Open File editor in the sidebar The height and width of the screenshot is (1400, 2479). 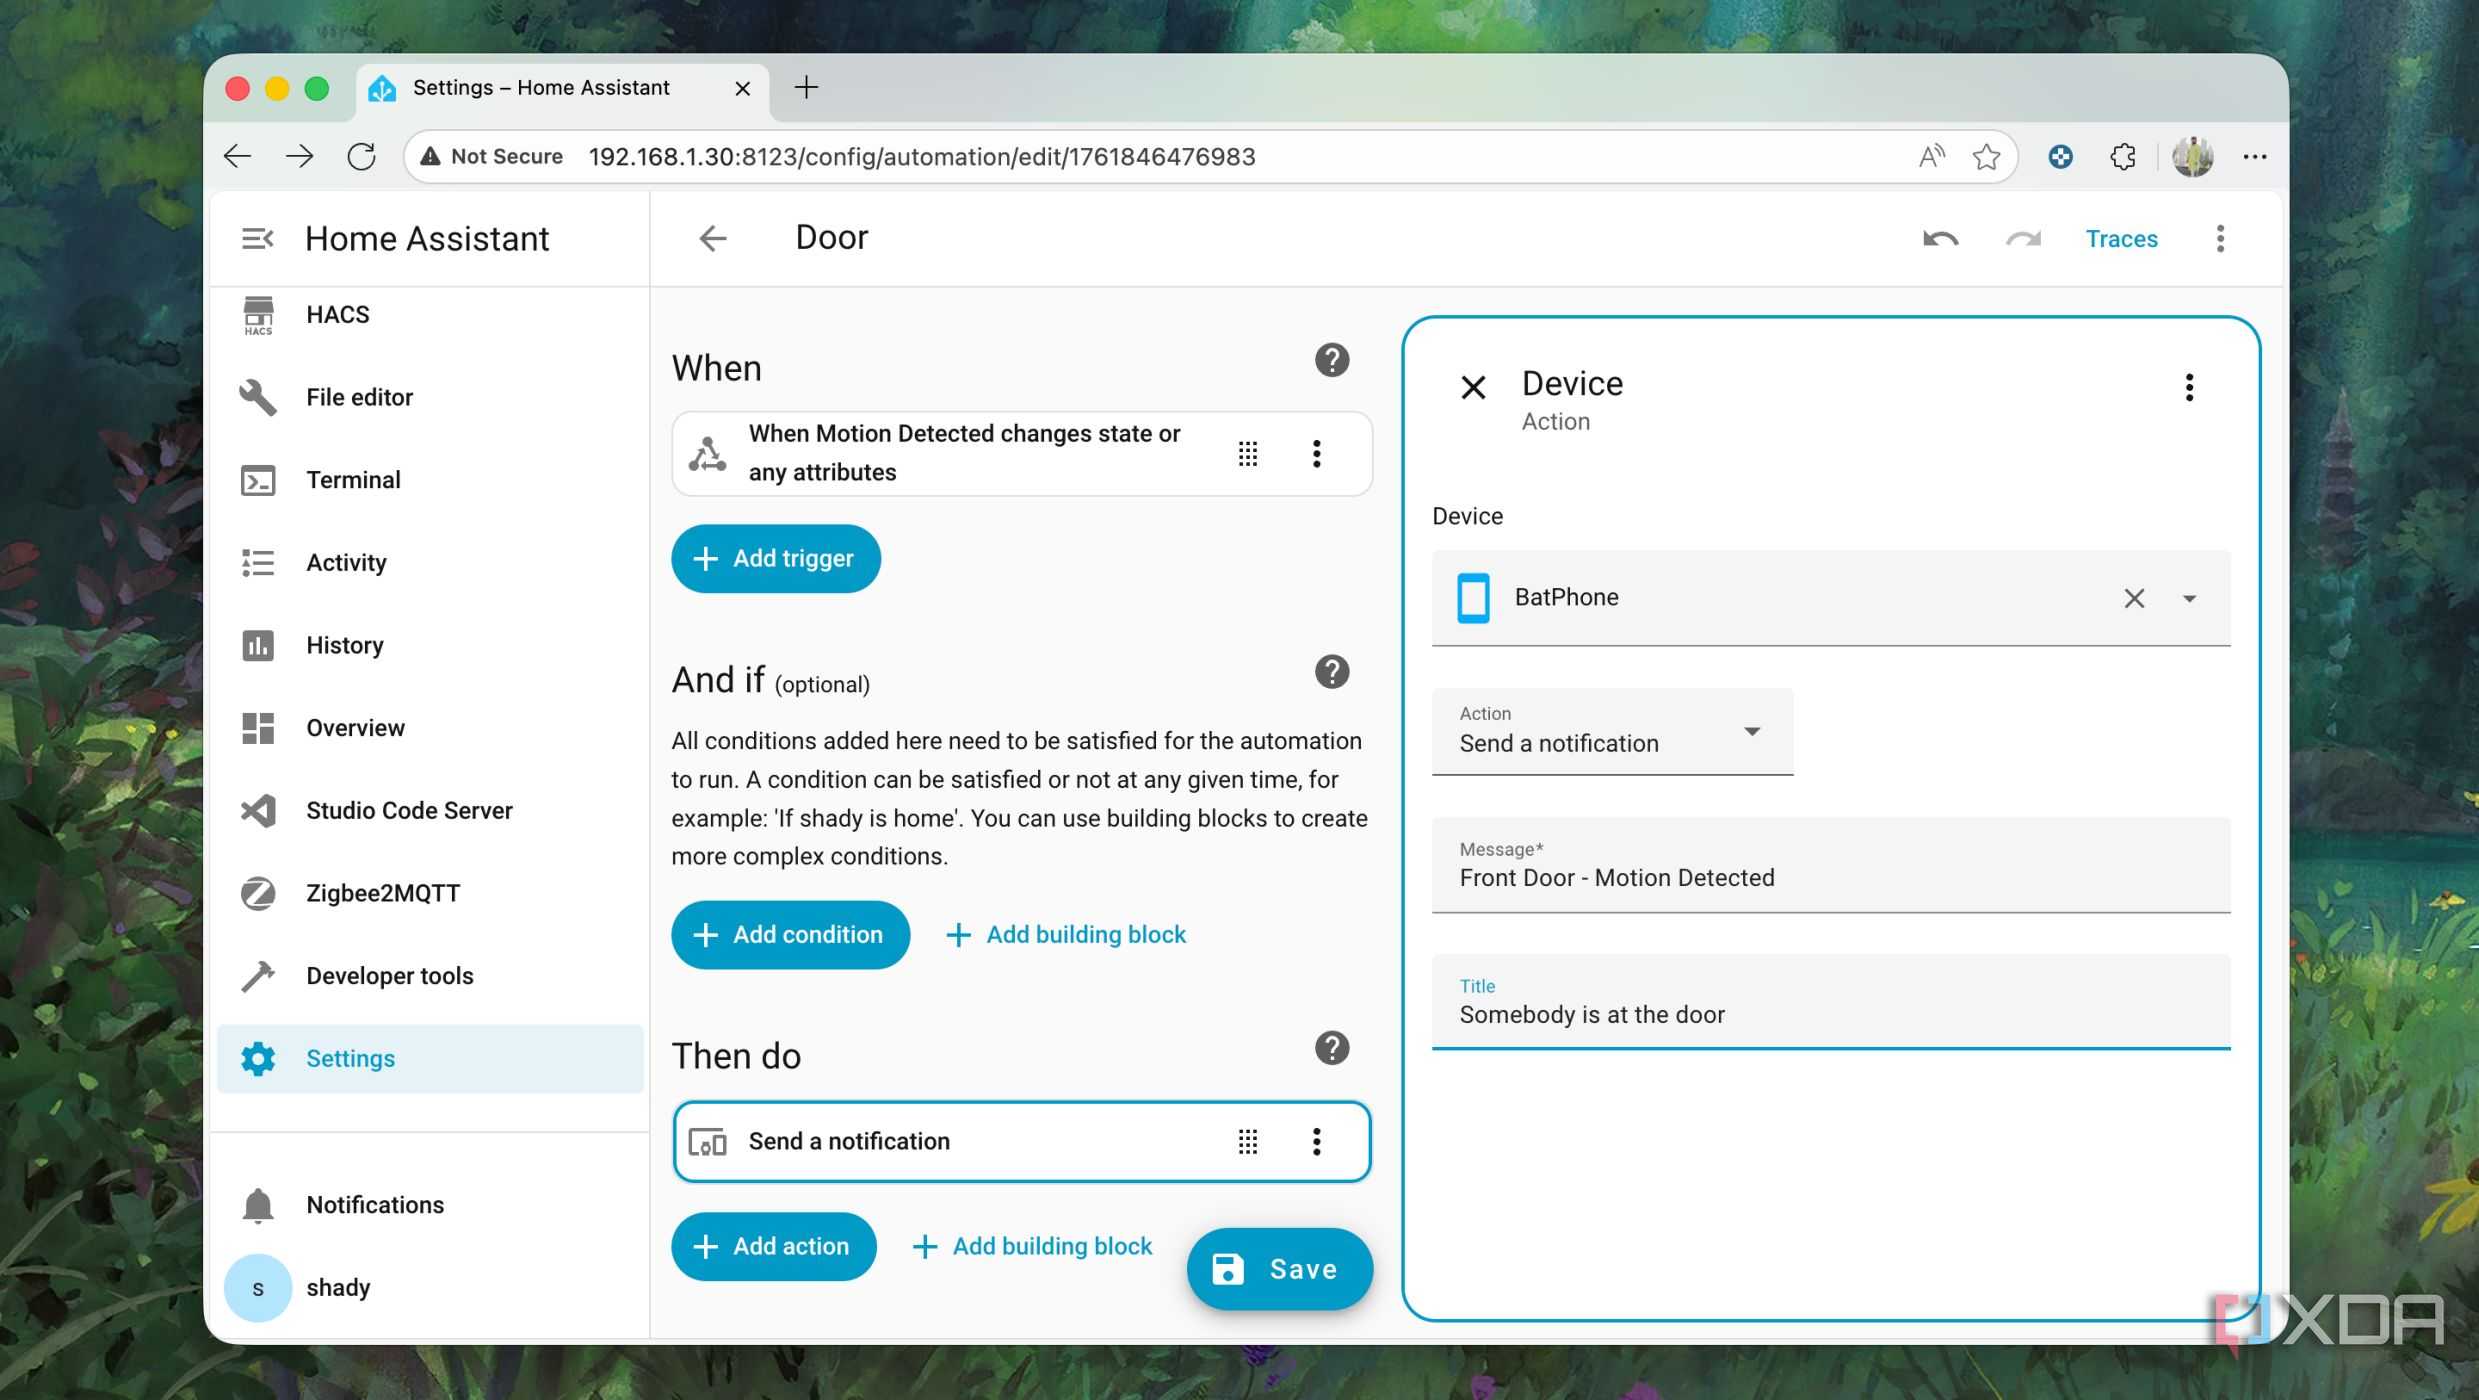point(430,397)
